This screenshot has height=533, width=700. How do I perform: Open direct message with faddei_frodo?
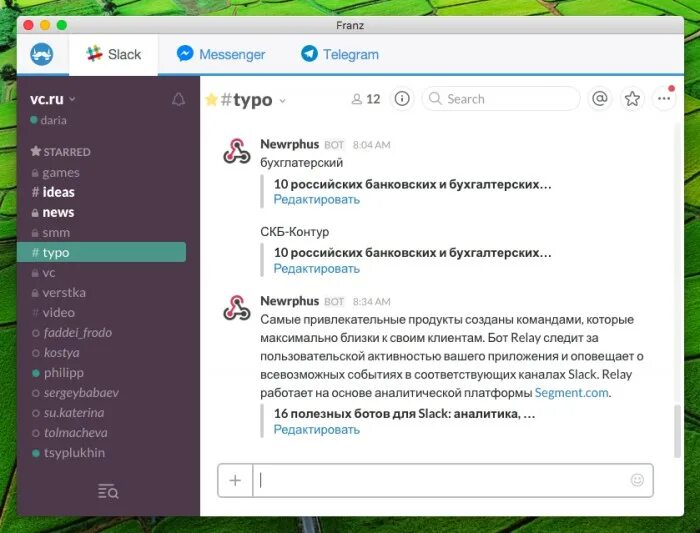(72, 333)
